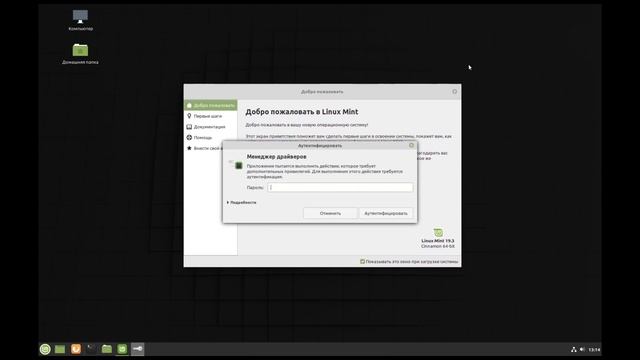Screen dimensions: 640x360
Task: Open the network tray icon
Action: coord(573,349)
